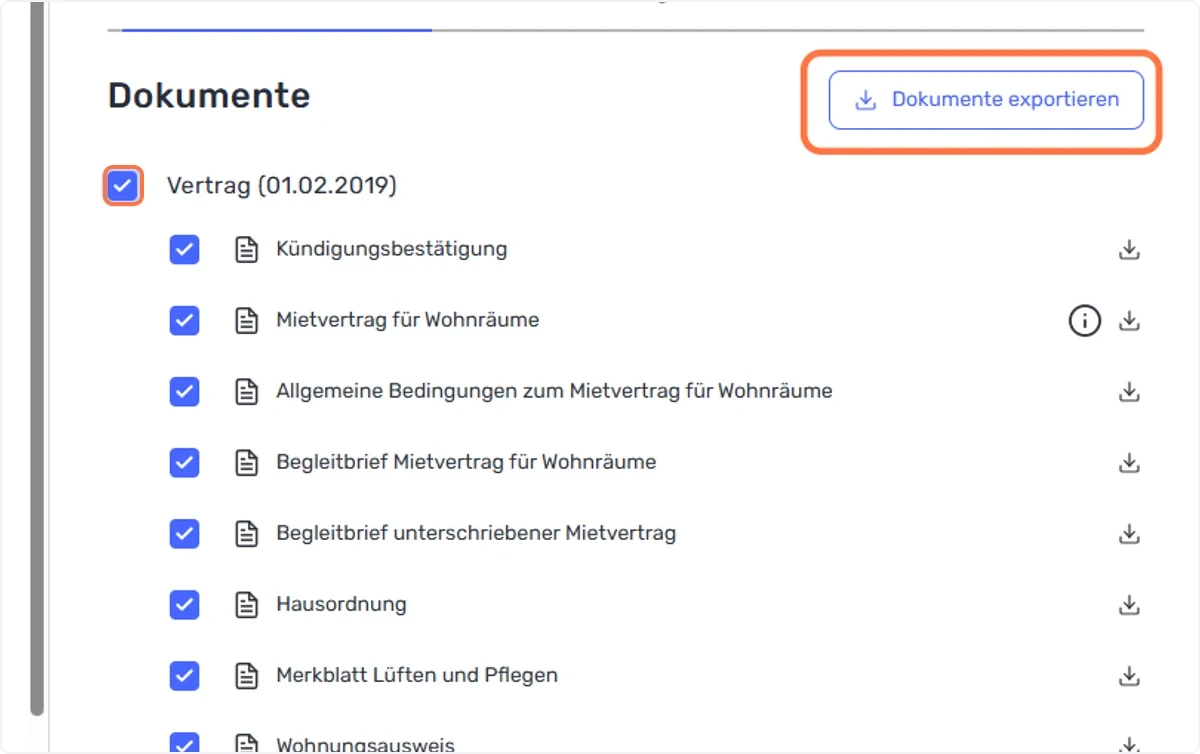
Task: Click the Vertrag (01.02.2019) group label
Action: point(282,186)
